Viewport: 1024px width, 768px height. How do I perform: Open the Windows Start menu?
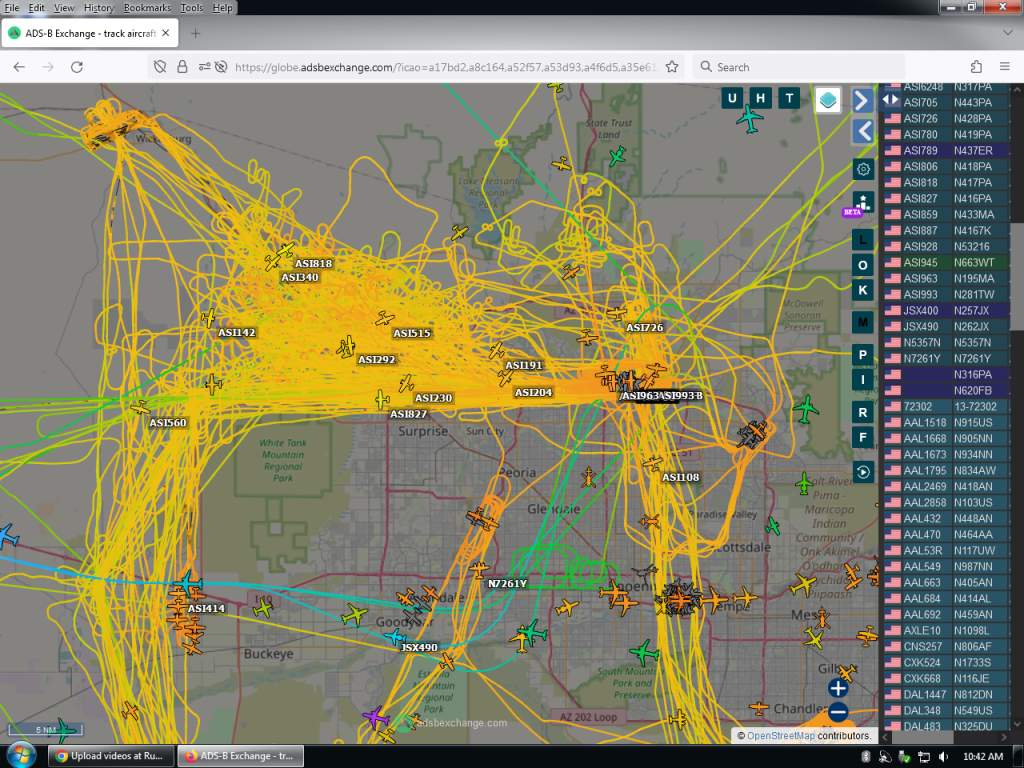click(20, 756)
